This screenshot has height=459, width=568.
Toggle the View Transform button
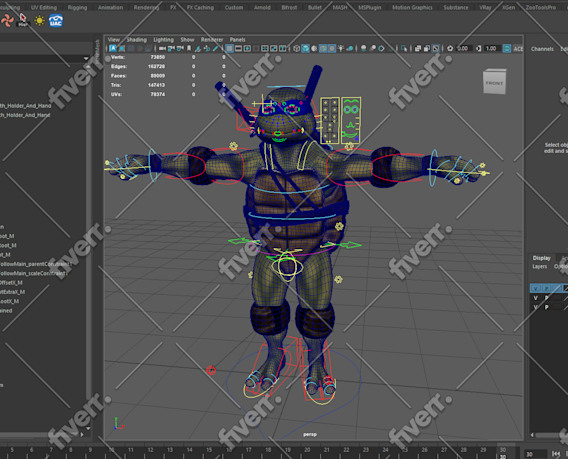[507, 49]
